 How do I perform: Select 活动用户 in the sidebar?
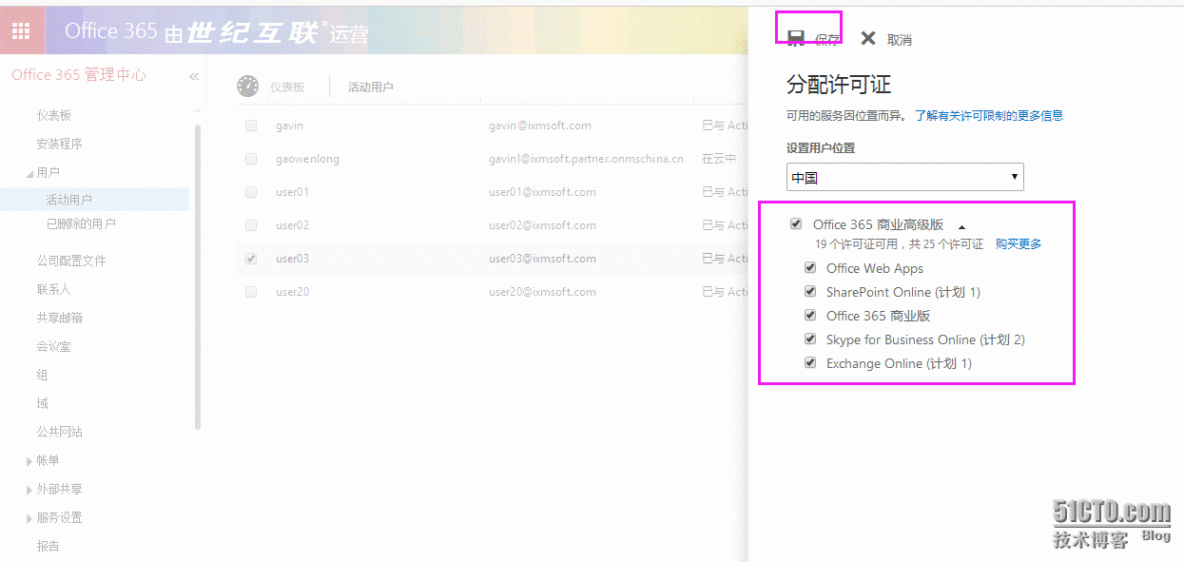point(69,200)
